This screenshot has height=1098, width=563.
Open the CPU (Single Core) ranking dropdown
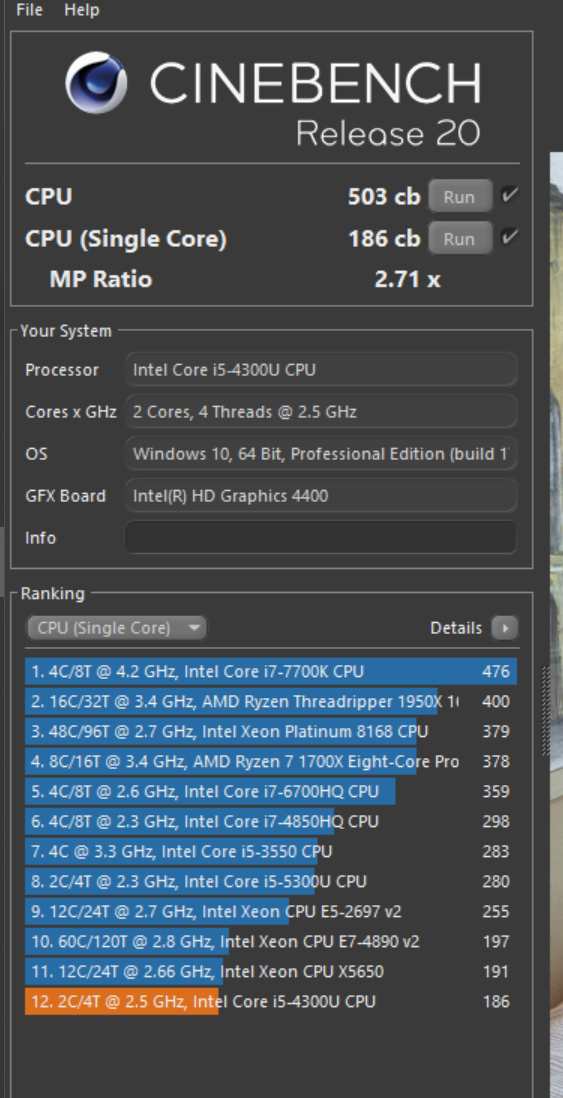click(116, 627)
